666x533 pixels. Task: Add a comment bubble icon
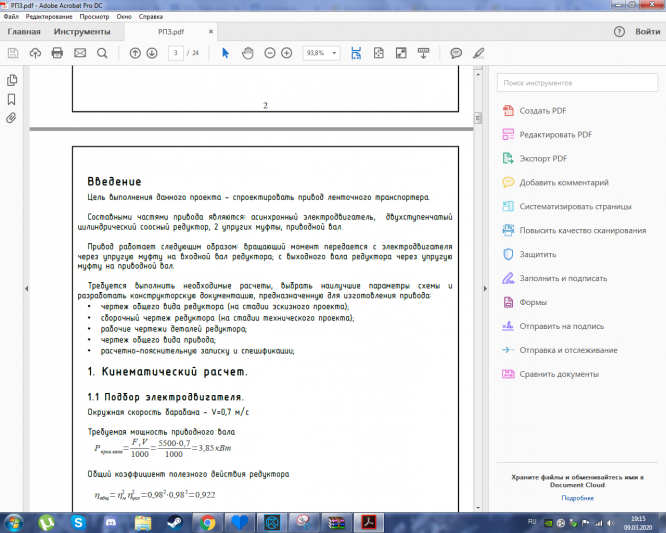tap(456, 53)
